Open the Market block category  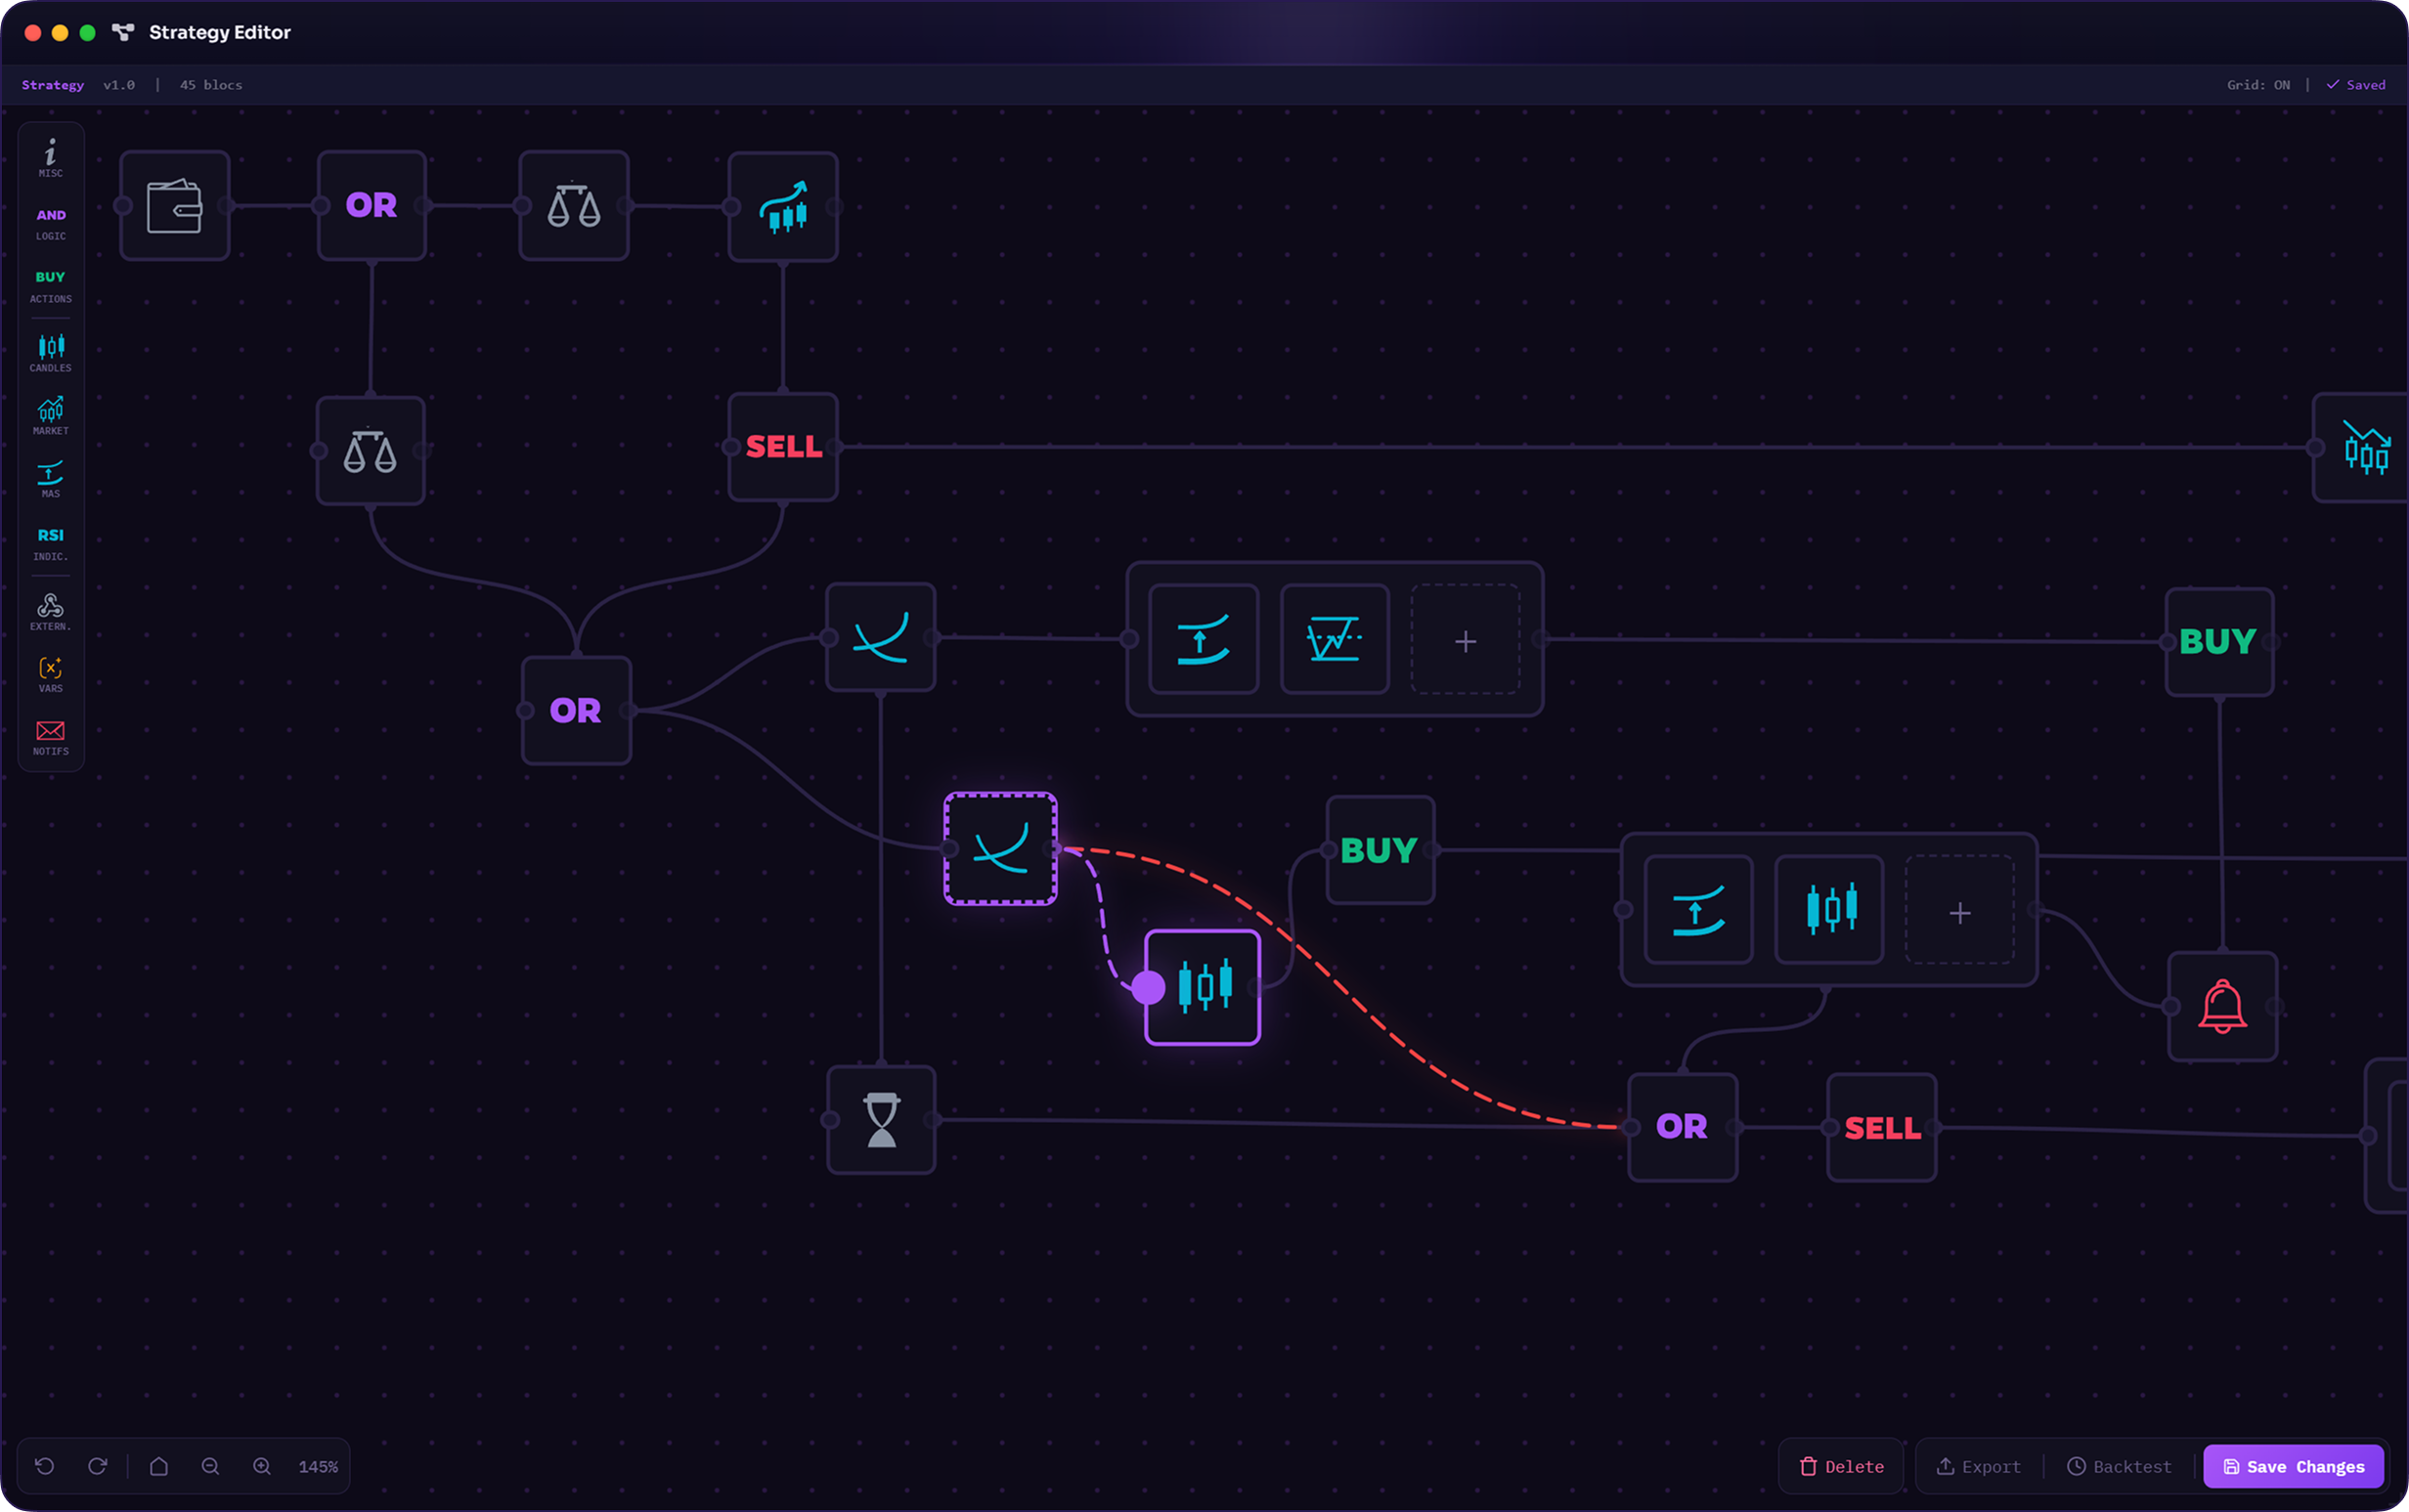(x=50, y=416)
